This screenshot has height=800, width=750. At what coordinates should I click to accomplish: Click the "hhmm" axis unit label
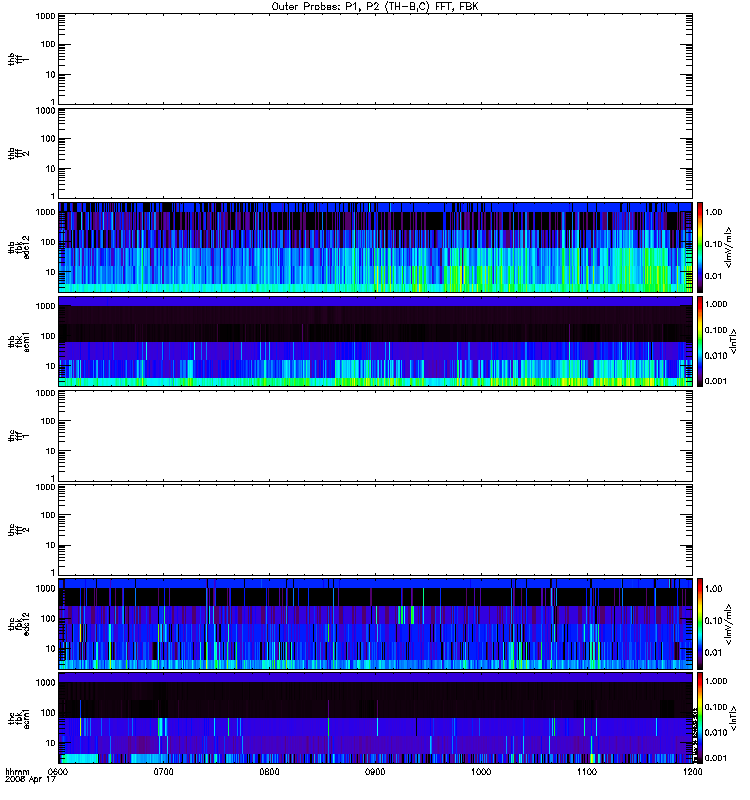tap(17, 772)
